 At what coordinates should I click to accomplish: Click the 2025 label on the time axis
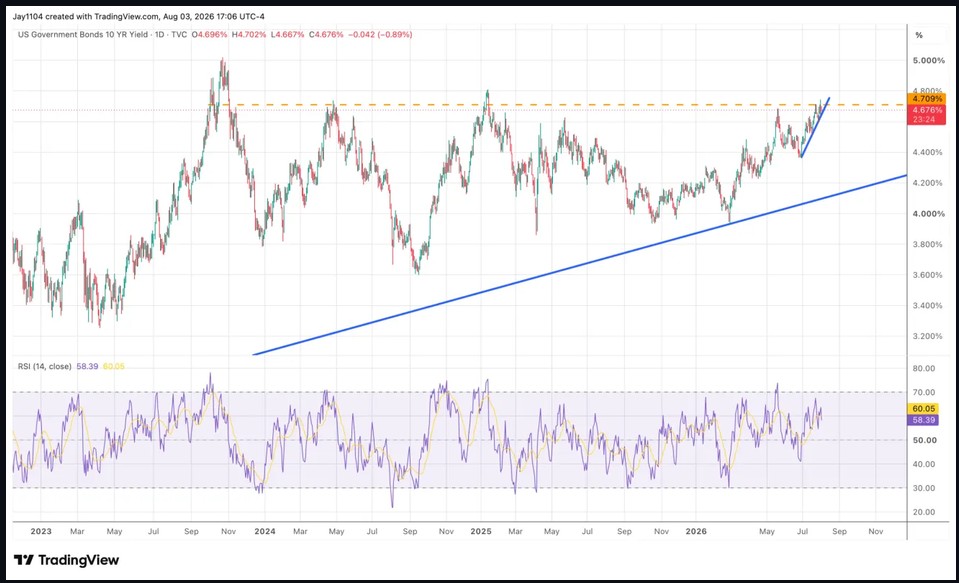click(481, 531)
